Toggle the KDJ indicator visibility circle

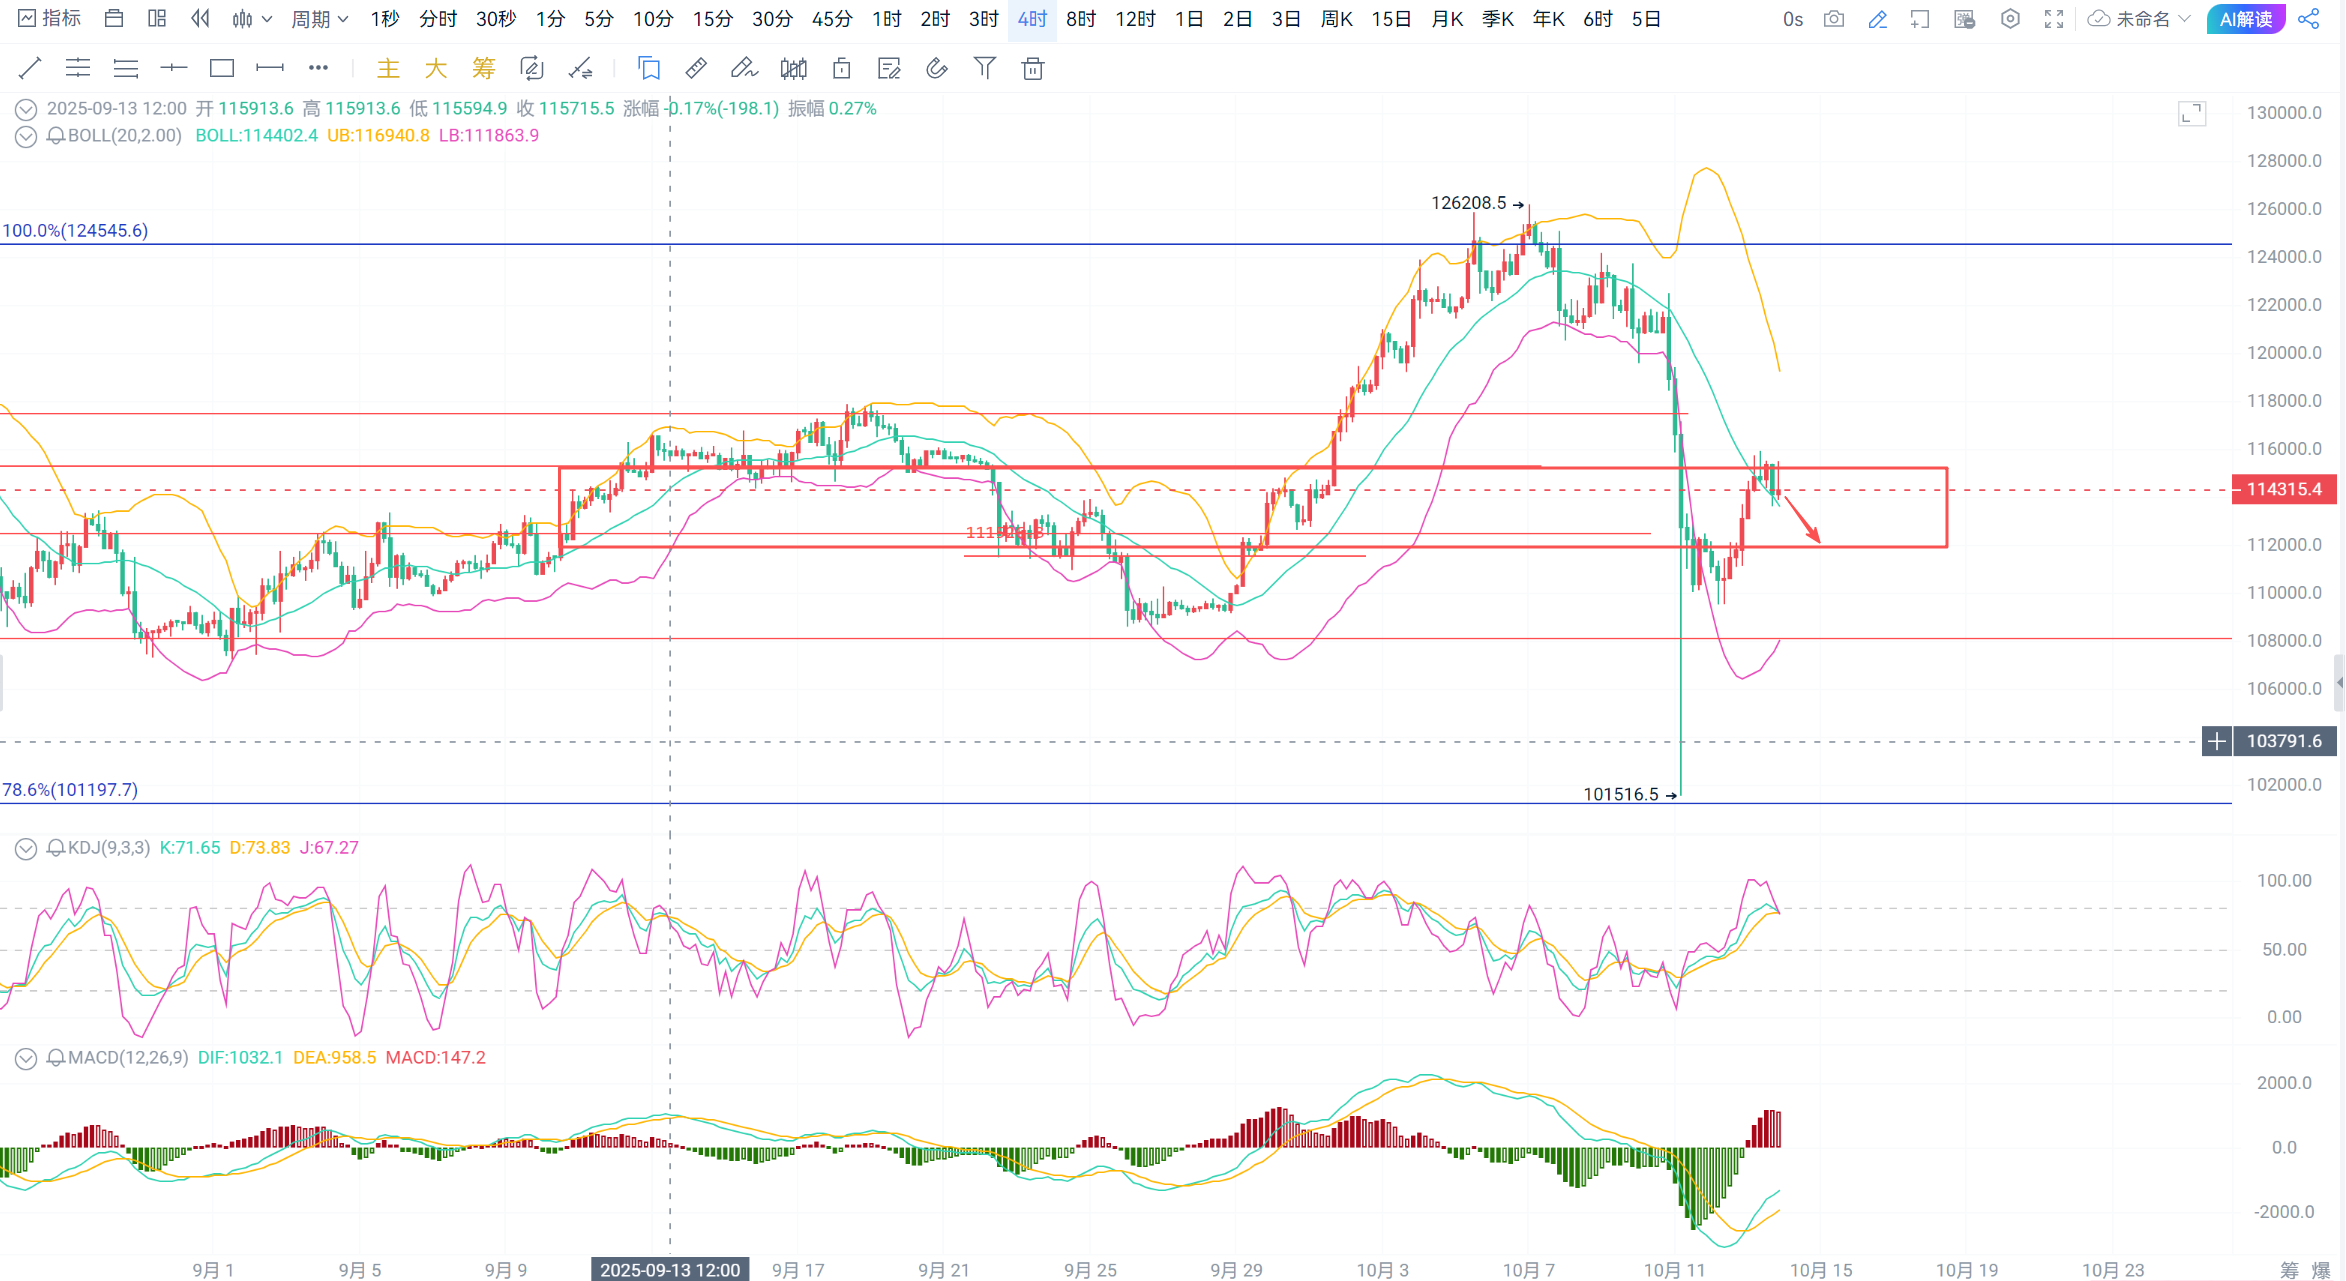point(26,849)
